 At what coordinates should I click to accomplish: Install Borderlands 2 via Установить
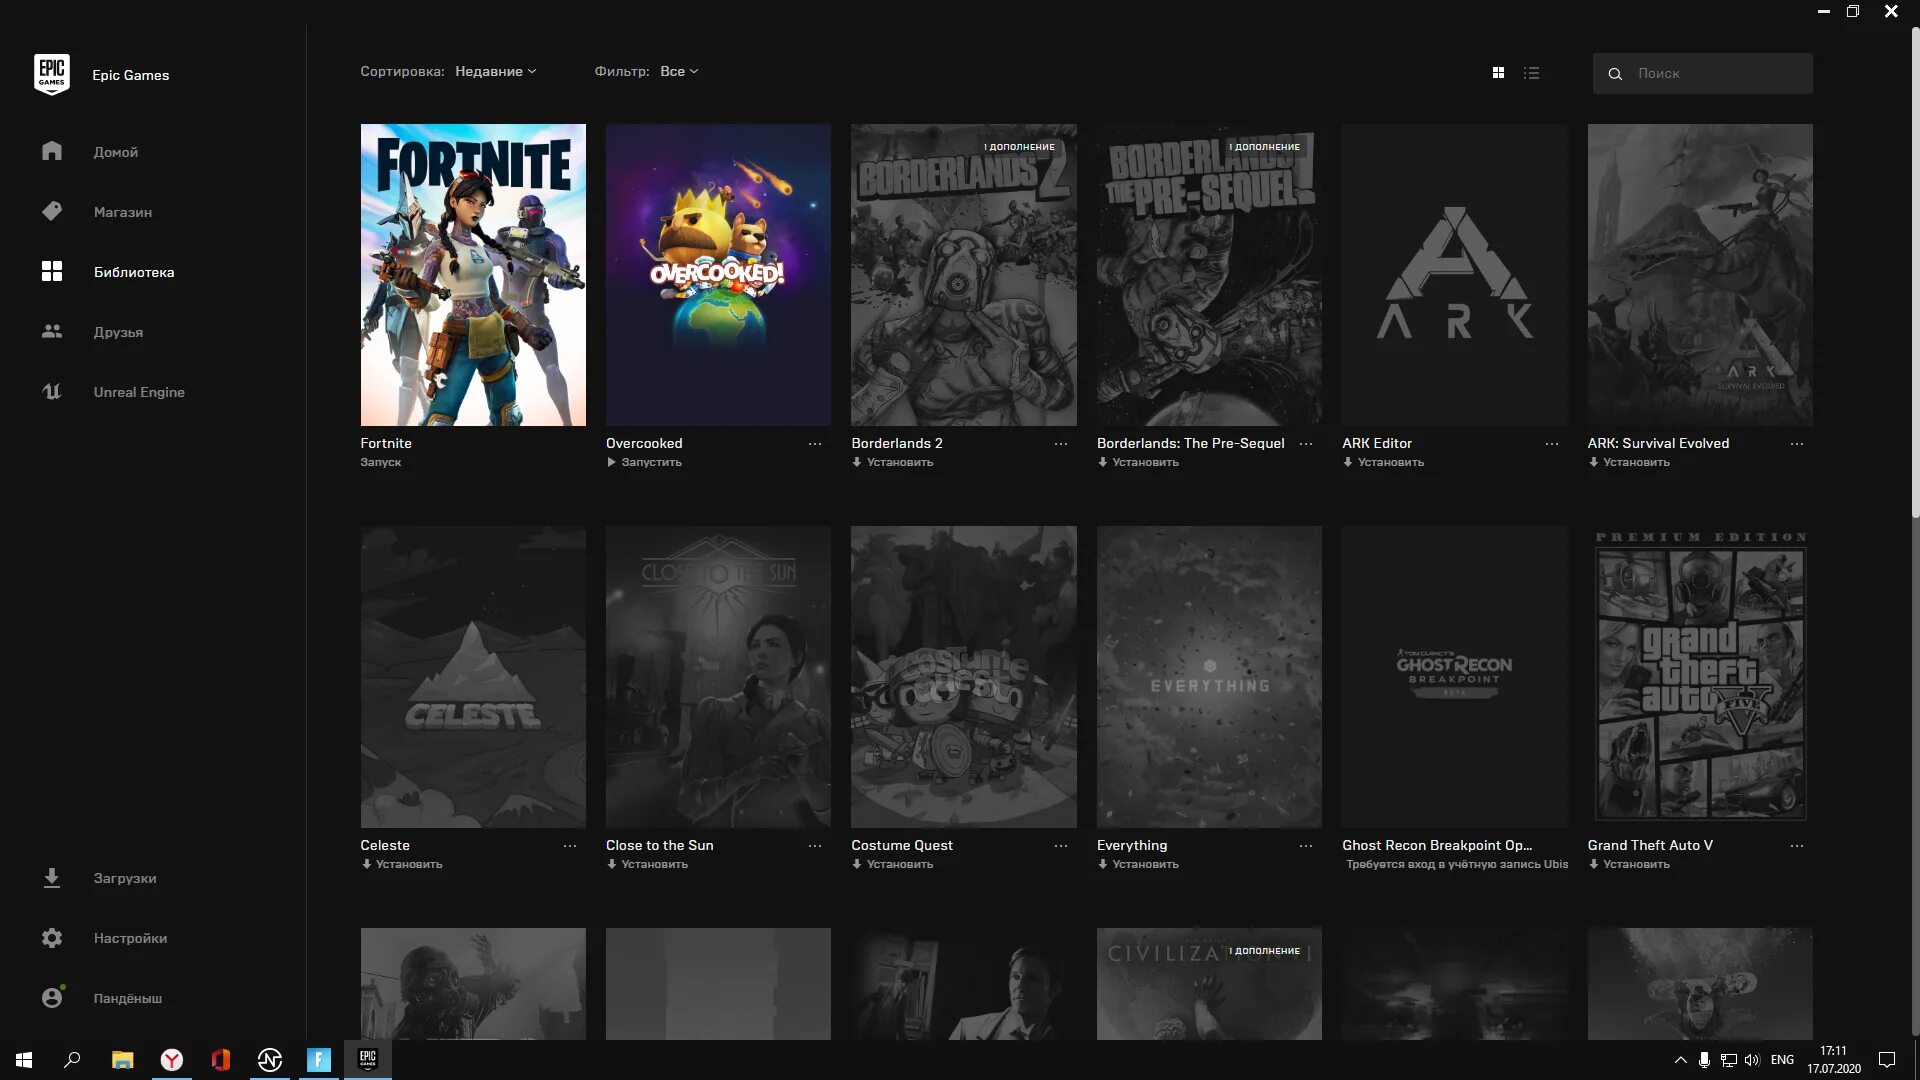[892, 462]
